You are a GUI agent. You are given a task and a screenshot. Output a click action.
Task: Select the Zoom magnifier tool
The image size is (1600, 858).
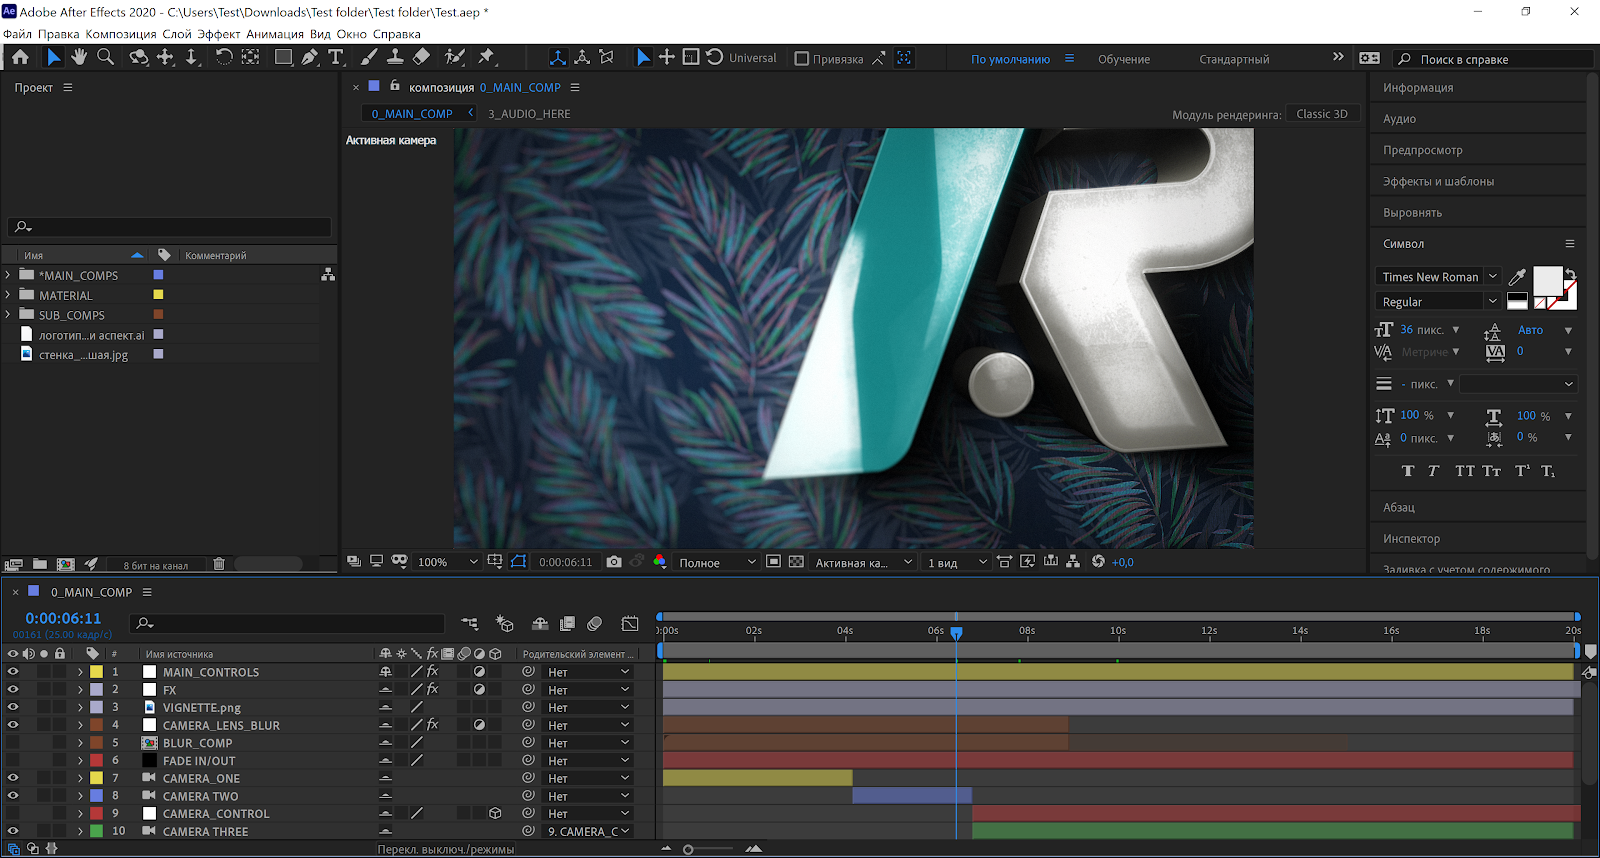click(x=105, y=58)
